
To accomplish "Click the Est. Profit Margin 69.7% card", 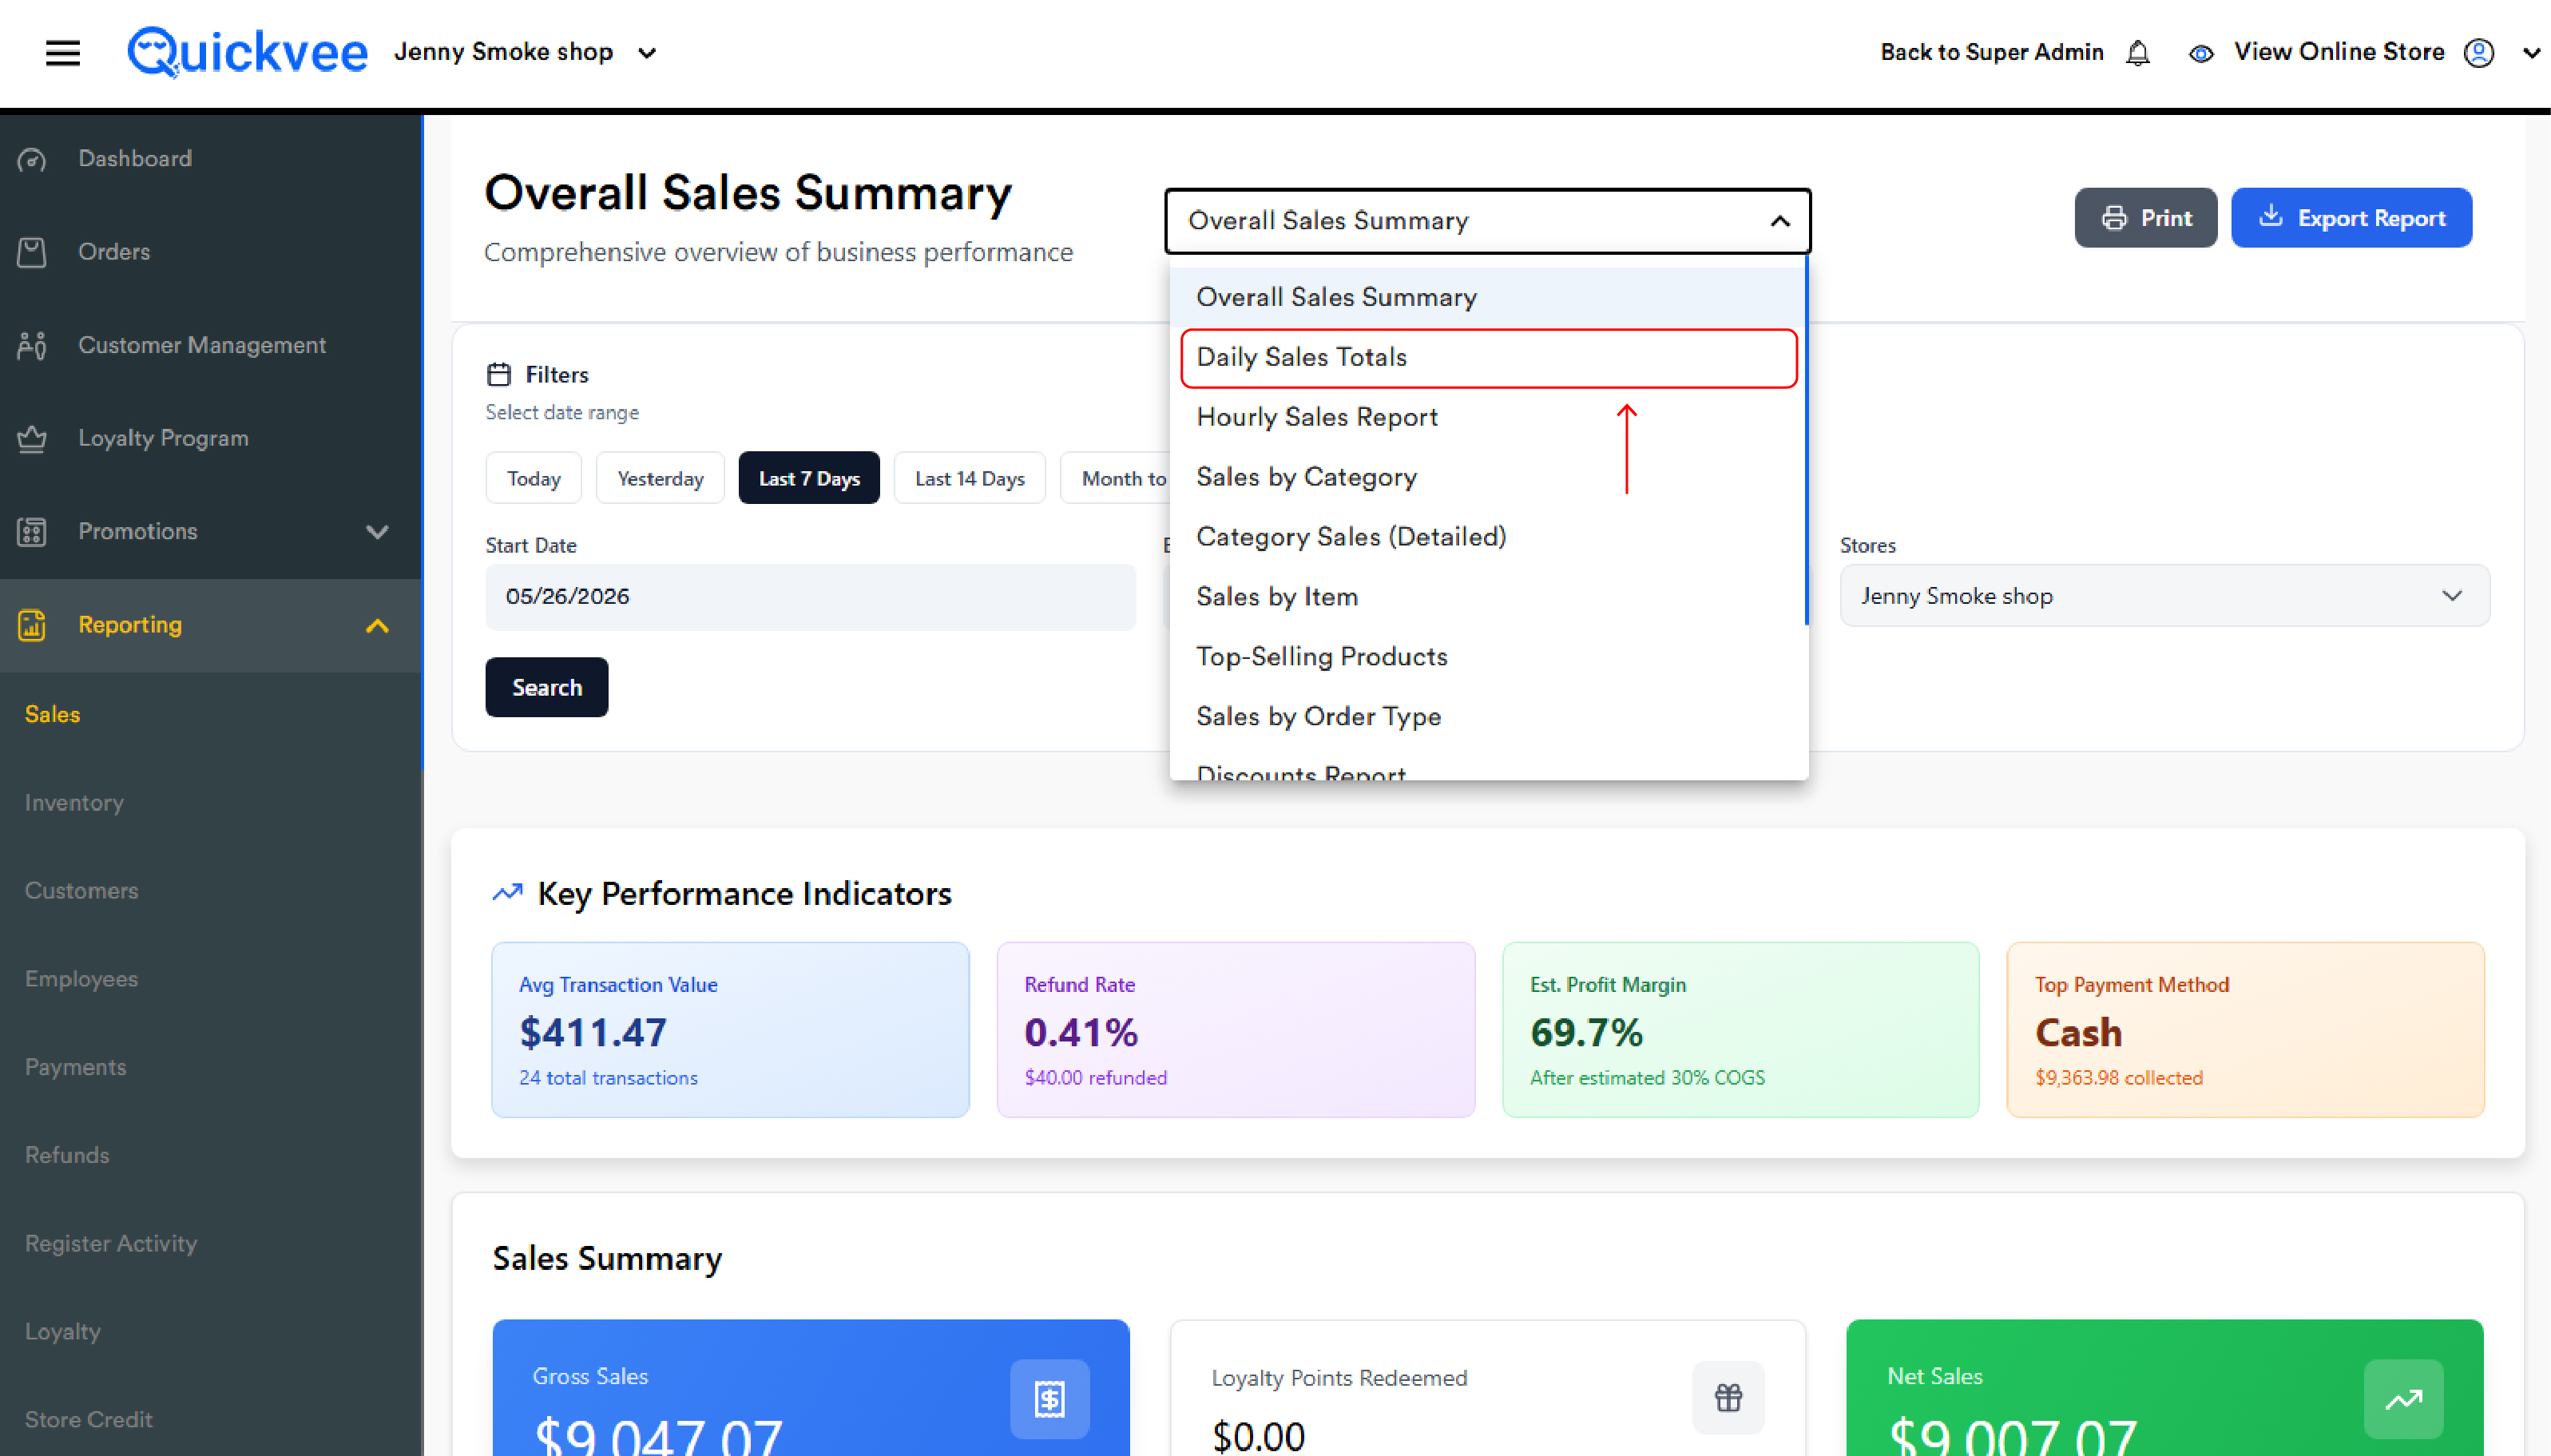I will point(1740,1029).
